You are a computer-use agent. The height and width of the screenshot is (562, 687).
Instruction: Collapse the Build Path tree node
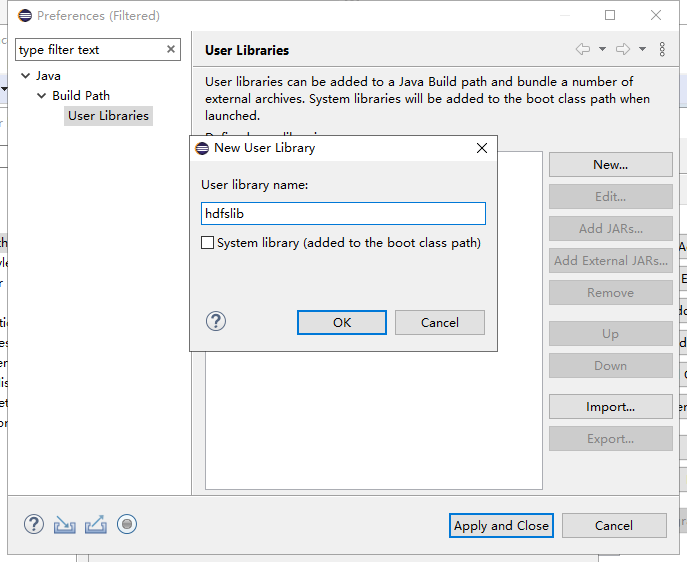pyautogui.click(x=42, y=95)
